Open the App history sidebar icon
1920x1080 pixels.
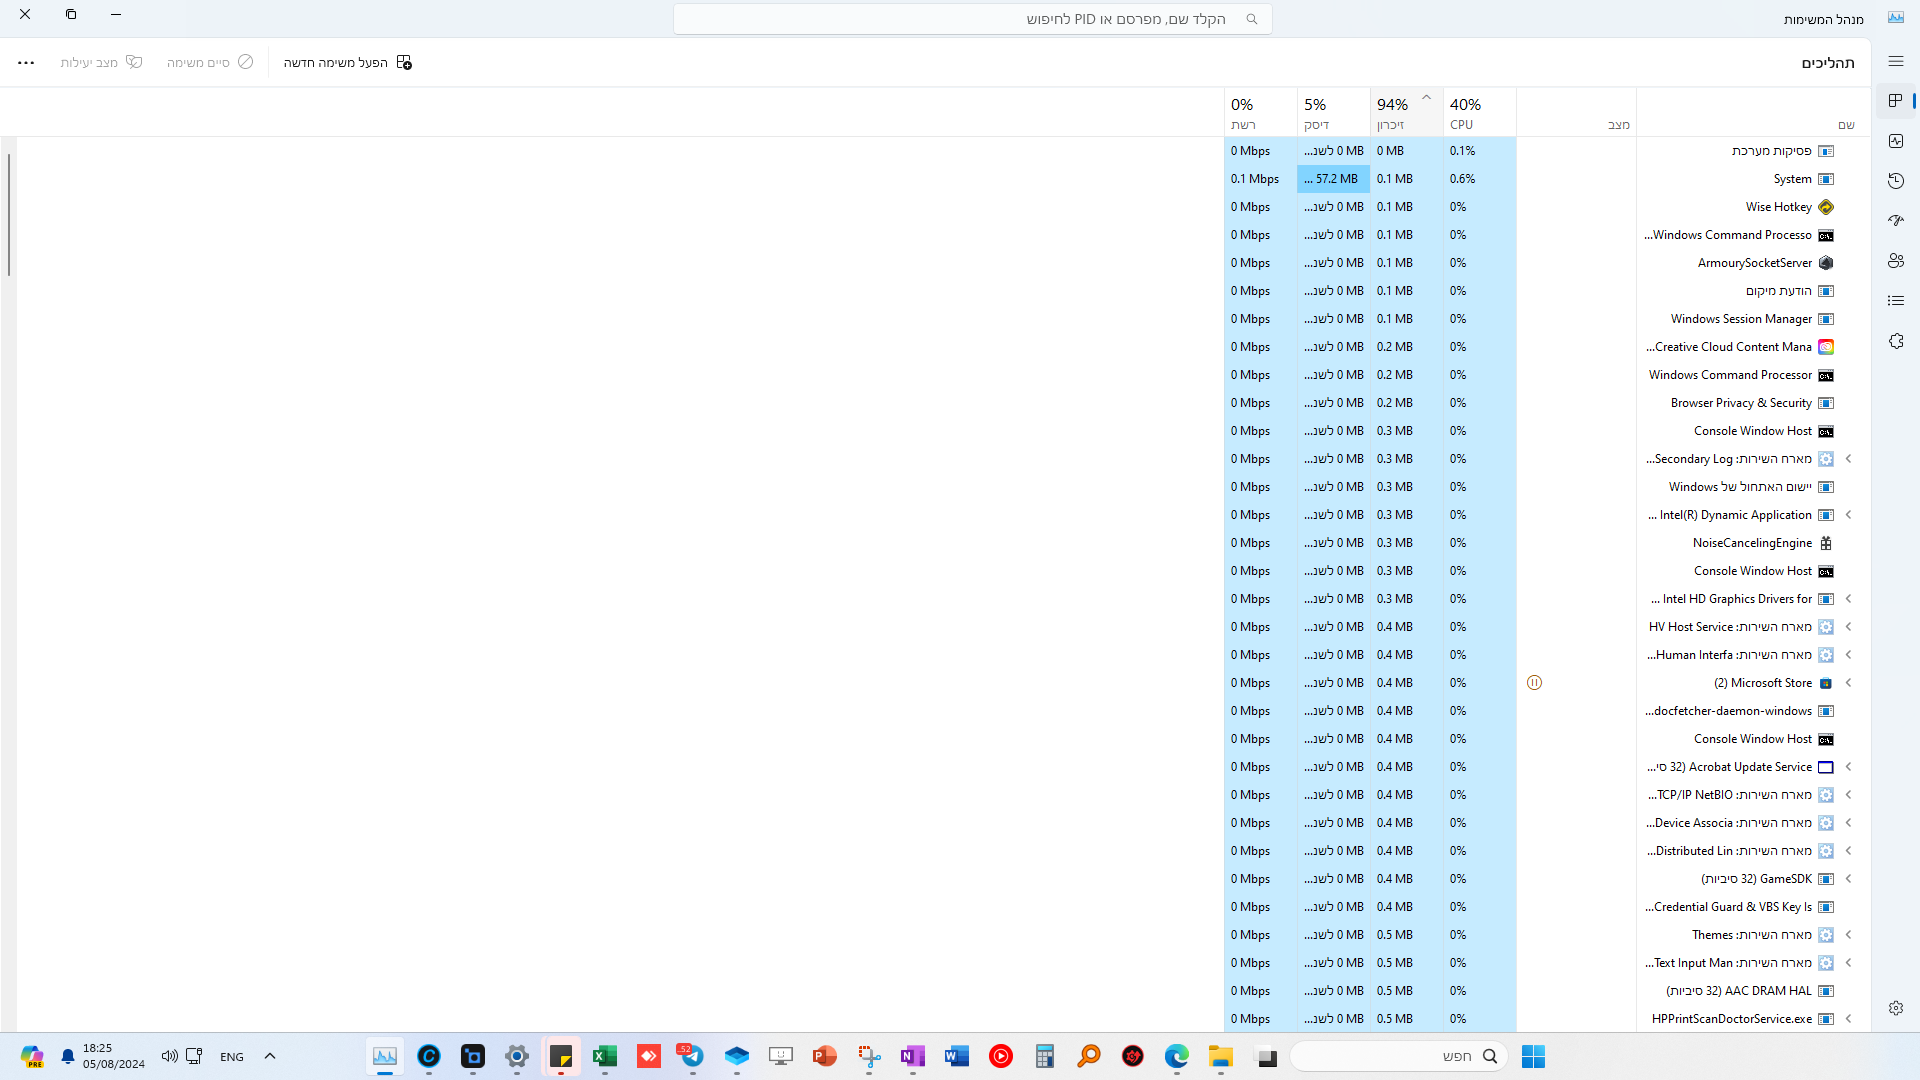[1896, 181]
